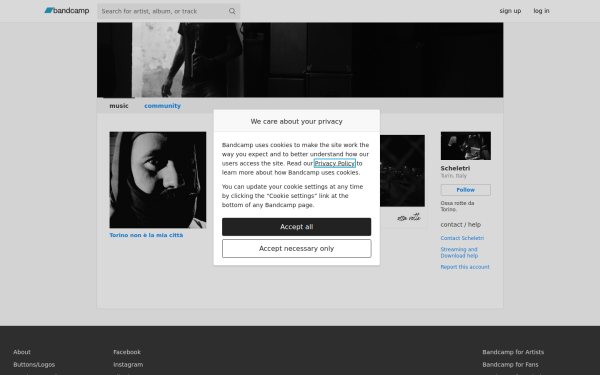600x375 pixels.
Task: Open Buttons/Logos footer link
Action: 34,365
